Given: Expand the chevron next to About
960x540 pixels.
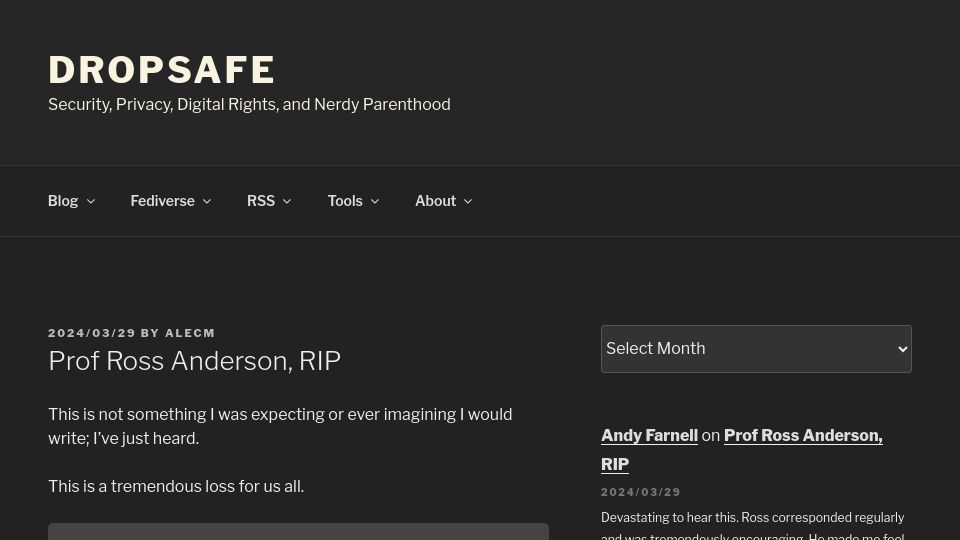Looking at the screenshot, I should [x=468, y=201].
